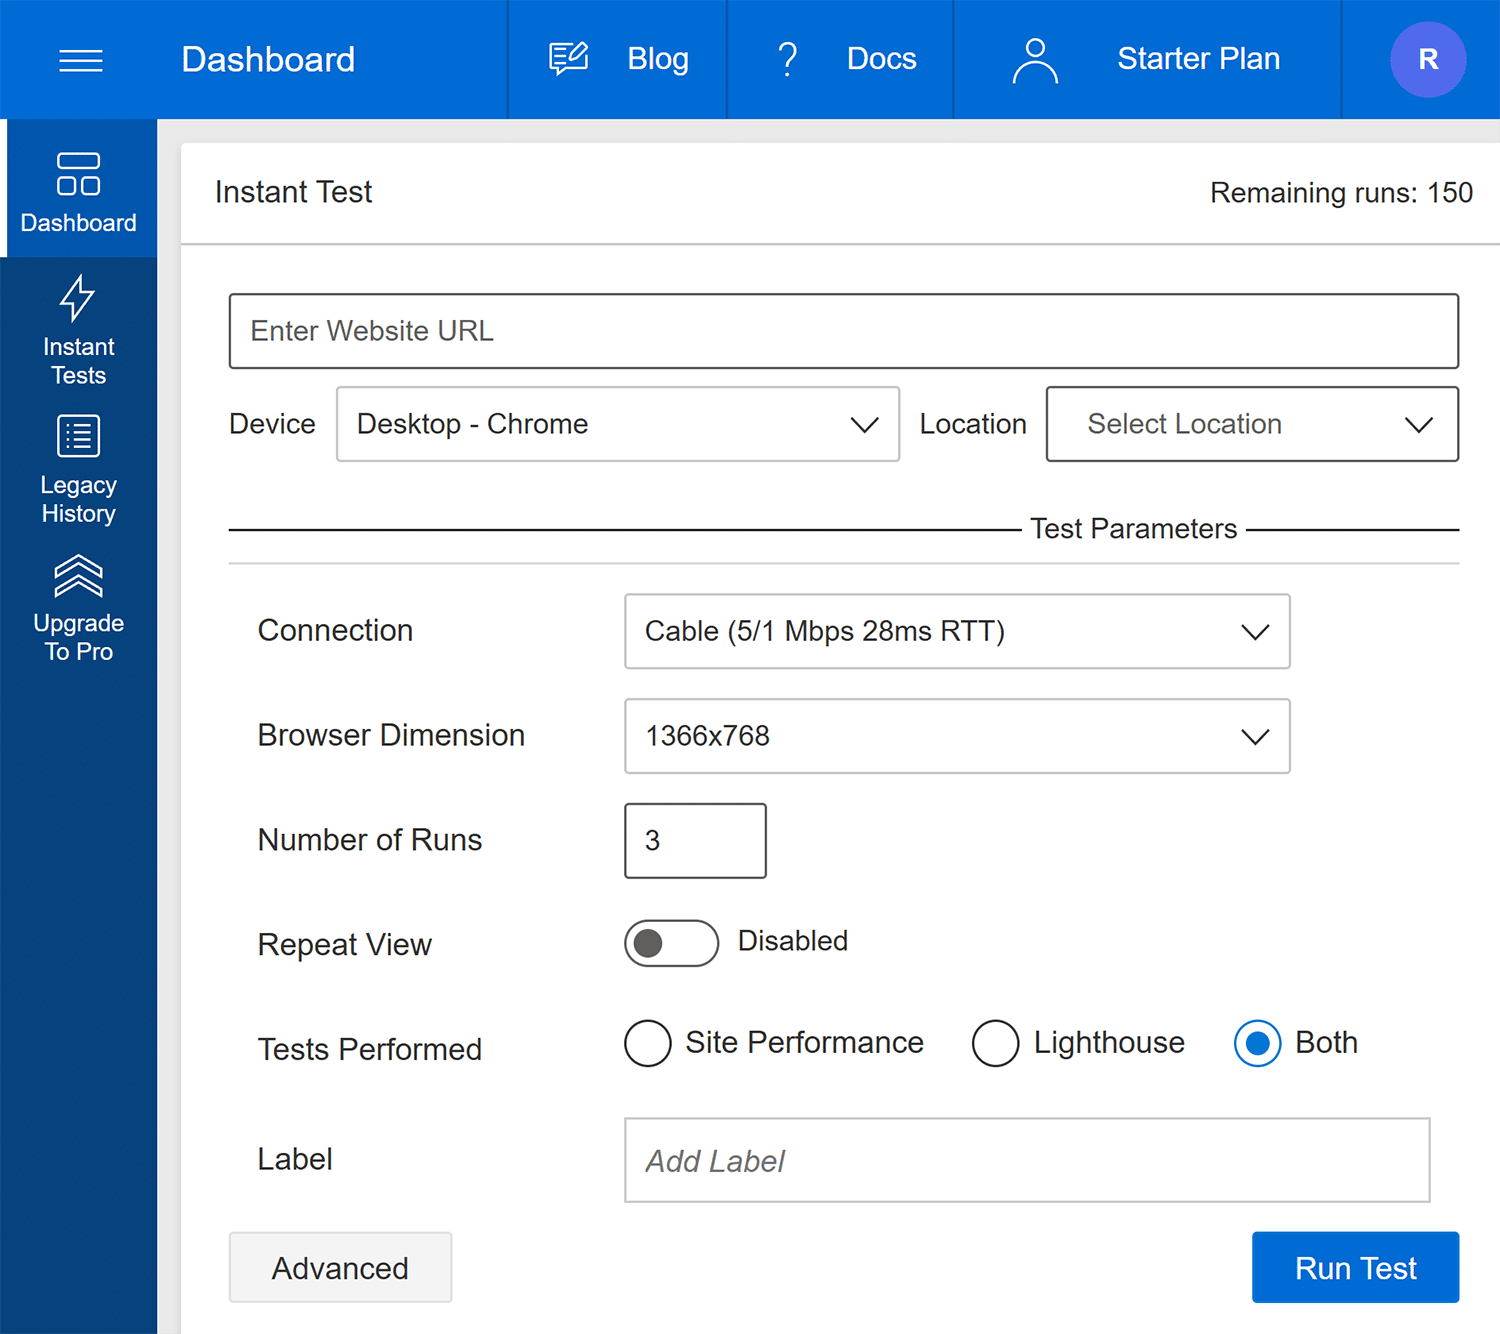Image resolution: width=1500 pixels, height=1334 pixels.
Task: Click the Test Parameters section label
Action: click(1134, 529)
